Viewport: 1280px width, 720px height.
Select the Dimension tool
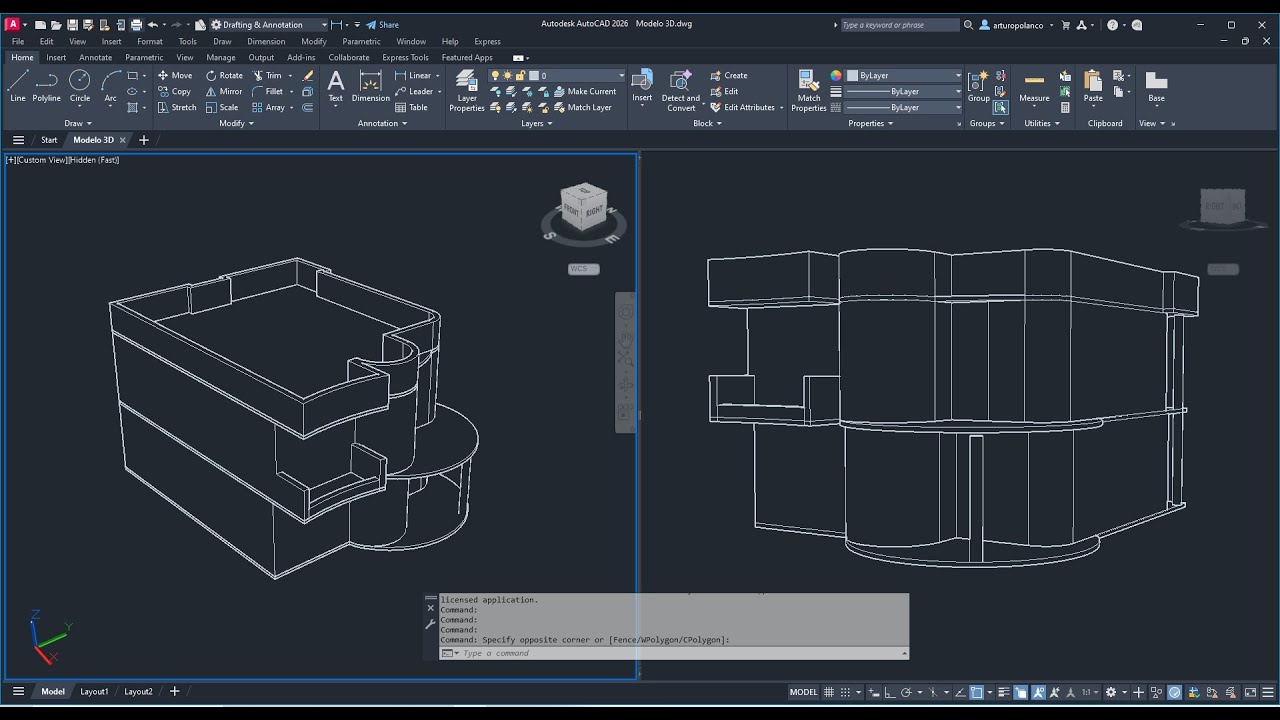click(x=370, y=86)
